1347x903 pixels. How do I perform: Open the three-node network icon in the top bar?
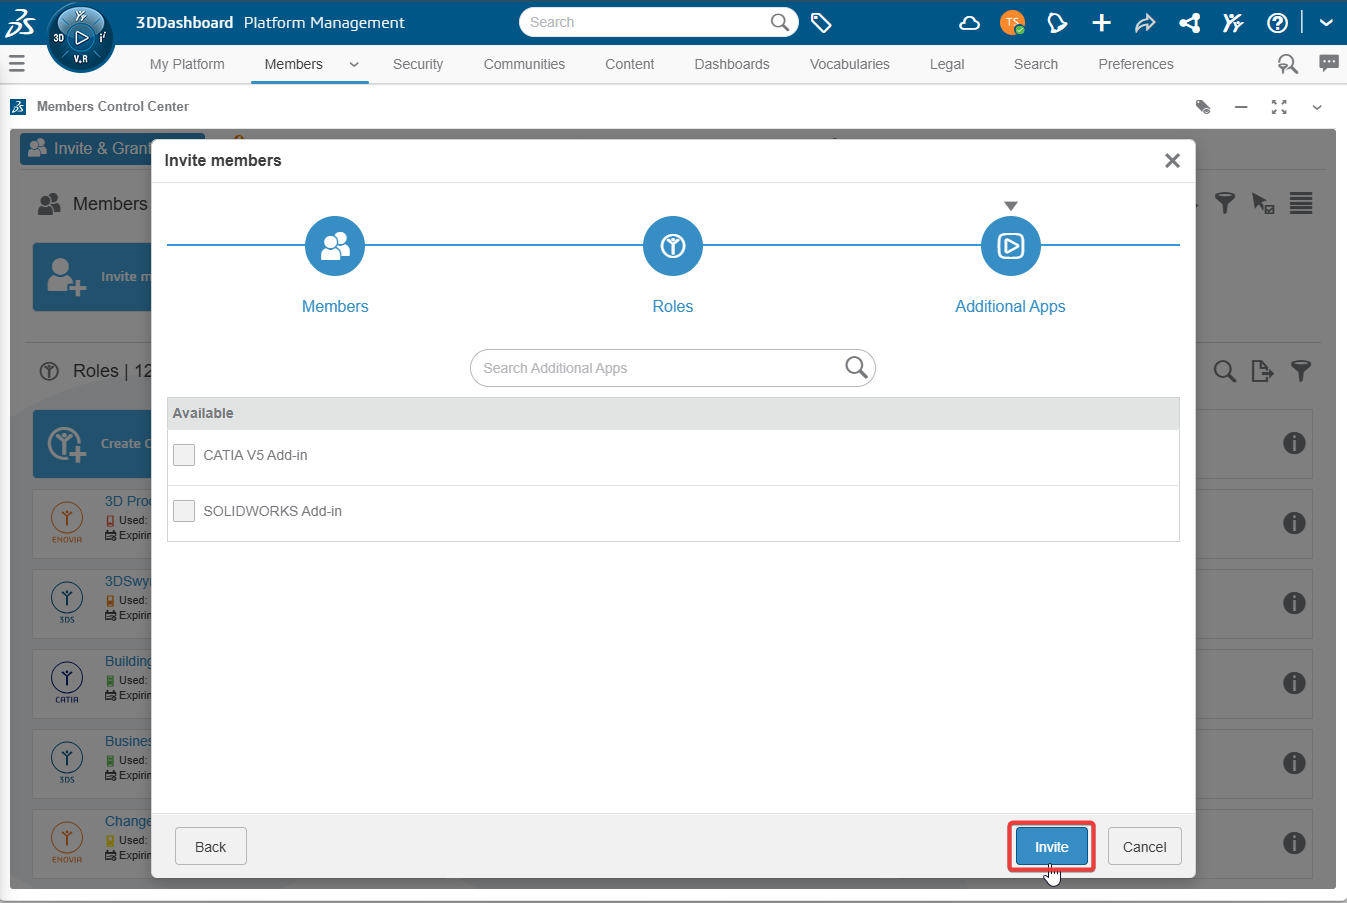tap(1189, 23)
